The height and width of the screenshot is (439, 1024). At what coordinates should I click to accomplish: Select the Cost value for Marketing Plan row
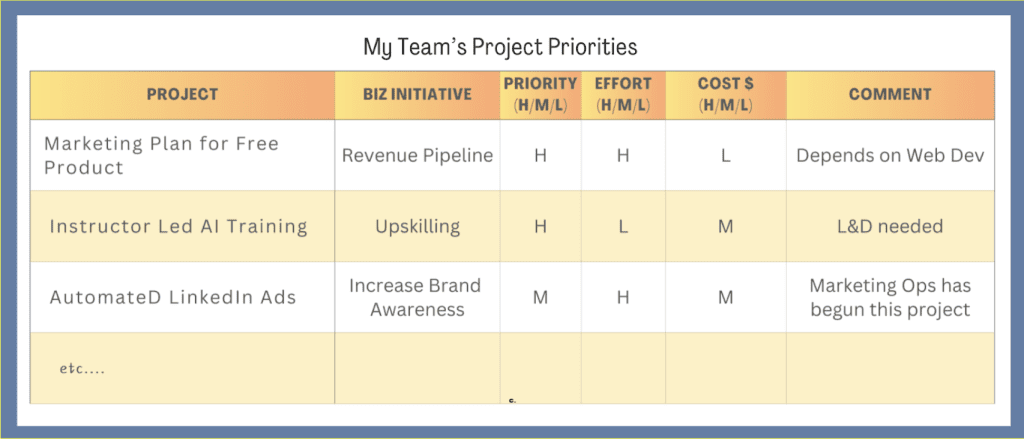point(726,156)
